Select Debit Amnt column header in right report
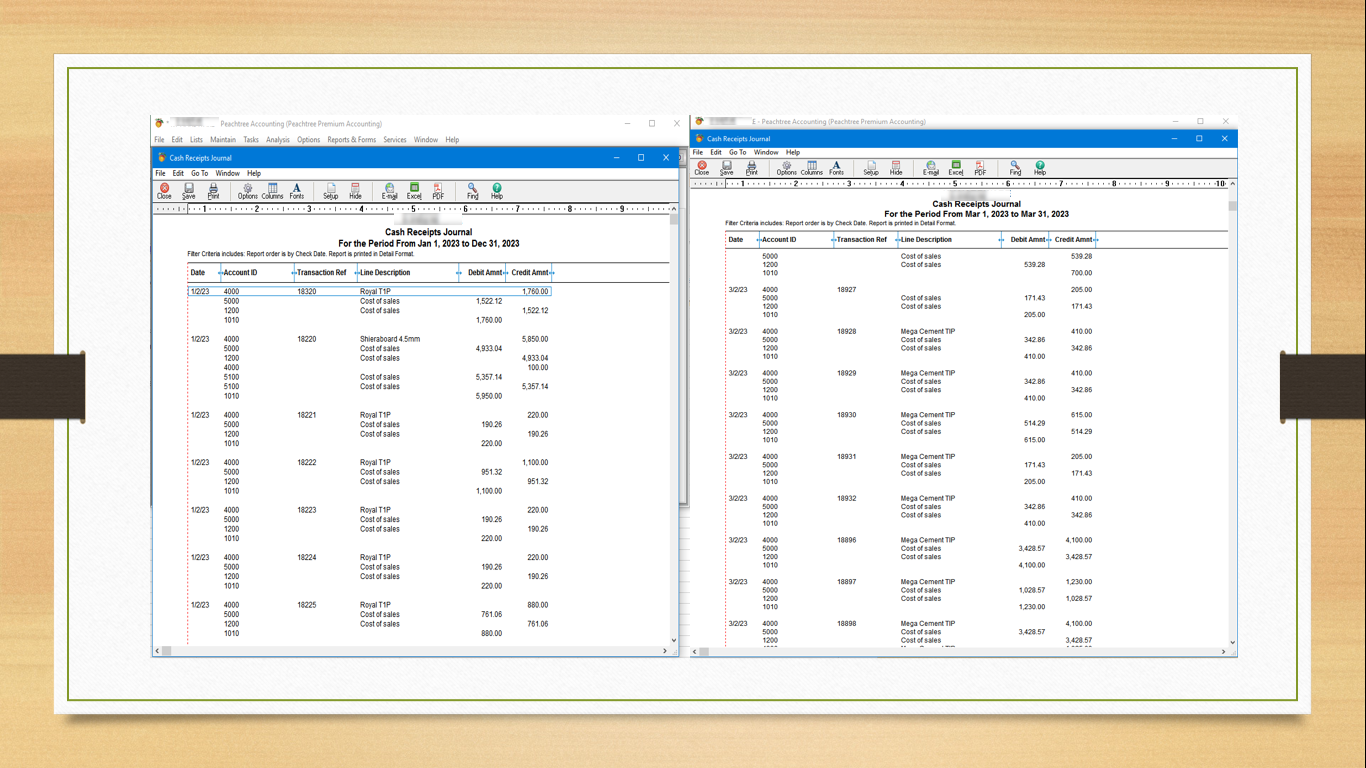Image resolution: width=1366 pixels, height=768 pixels. coord(1028,240)
